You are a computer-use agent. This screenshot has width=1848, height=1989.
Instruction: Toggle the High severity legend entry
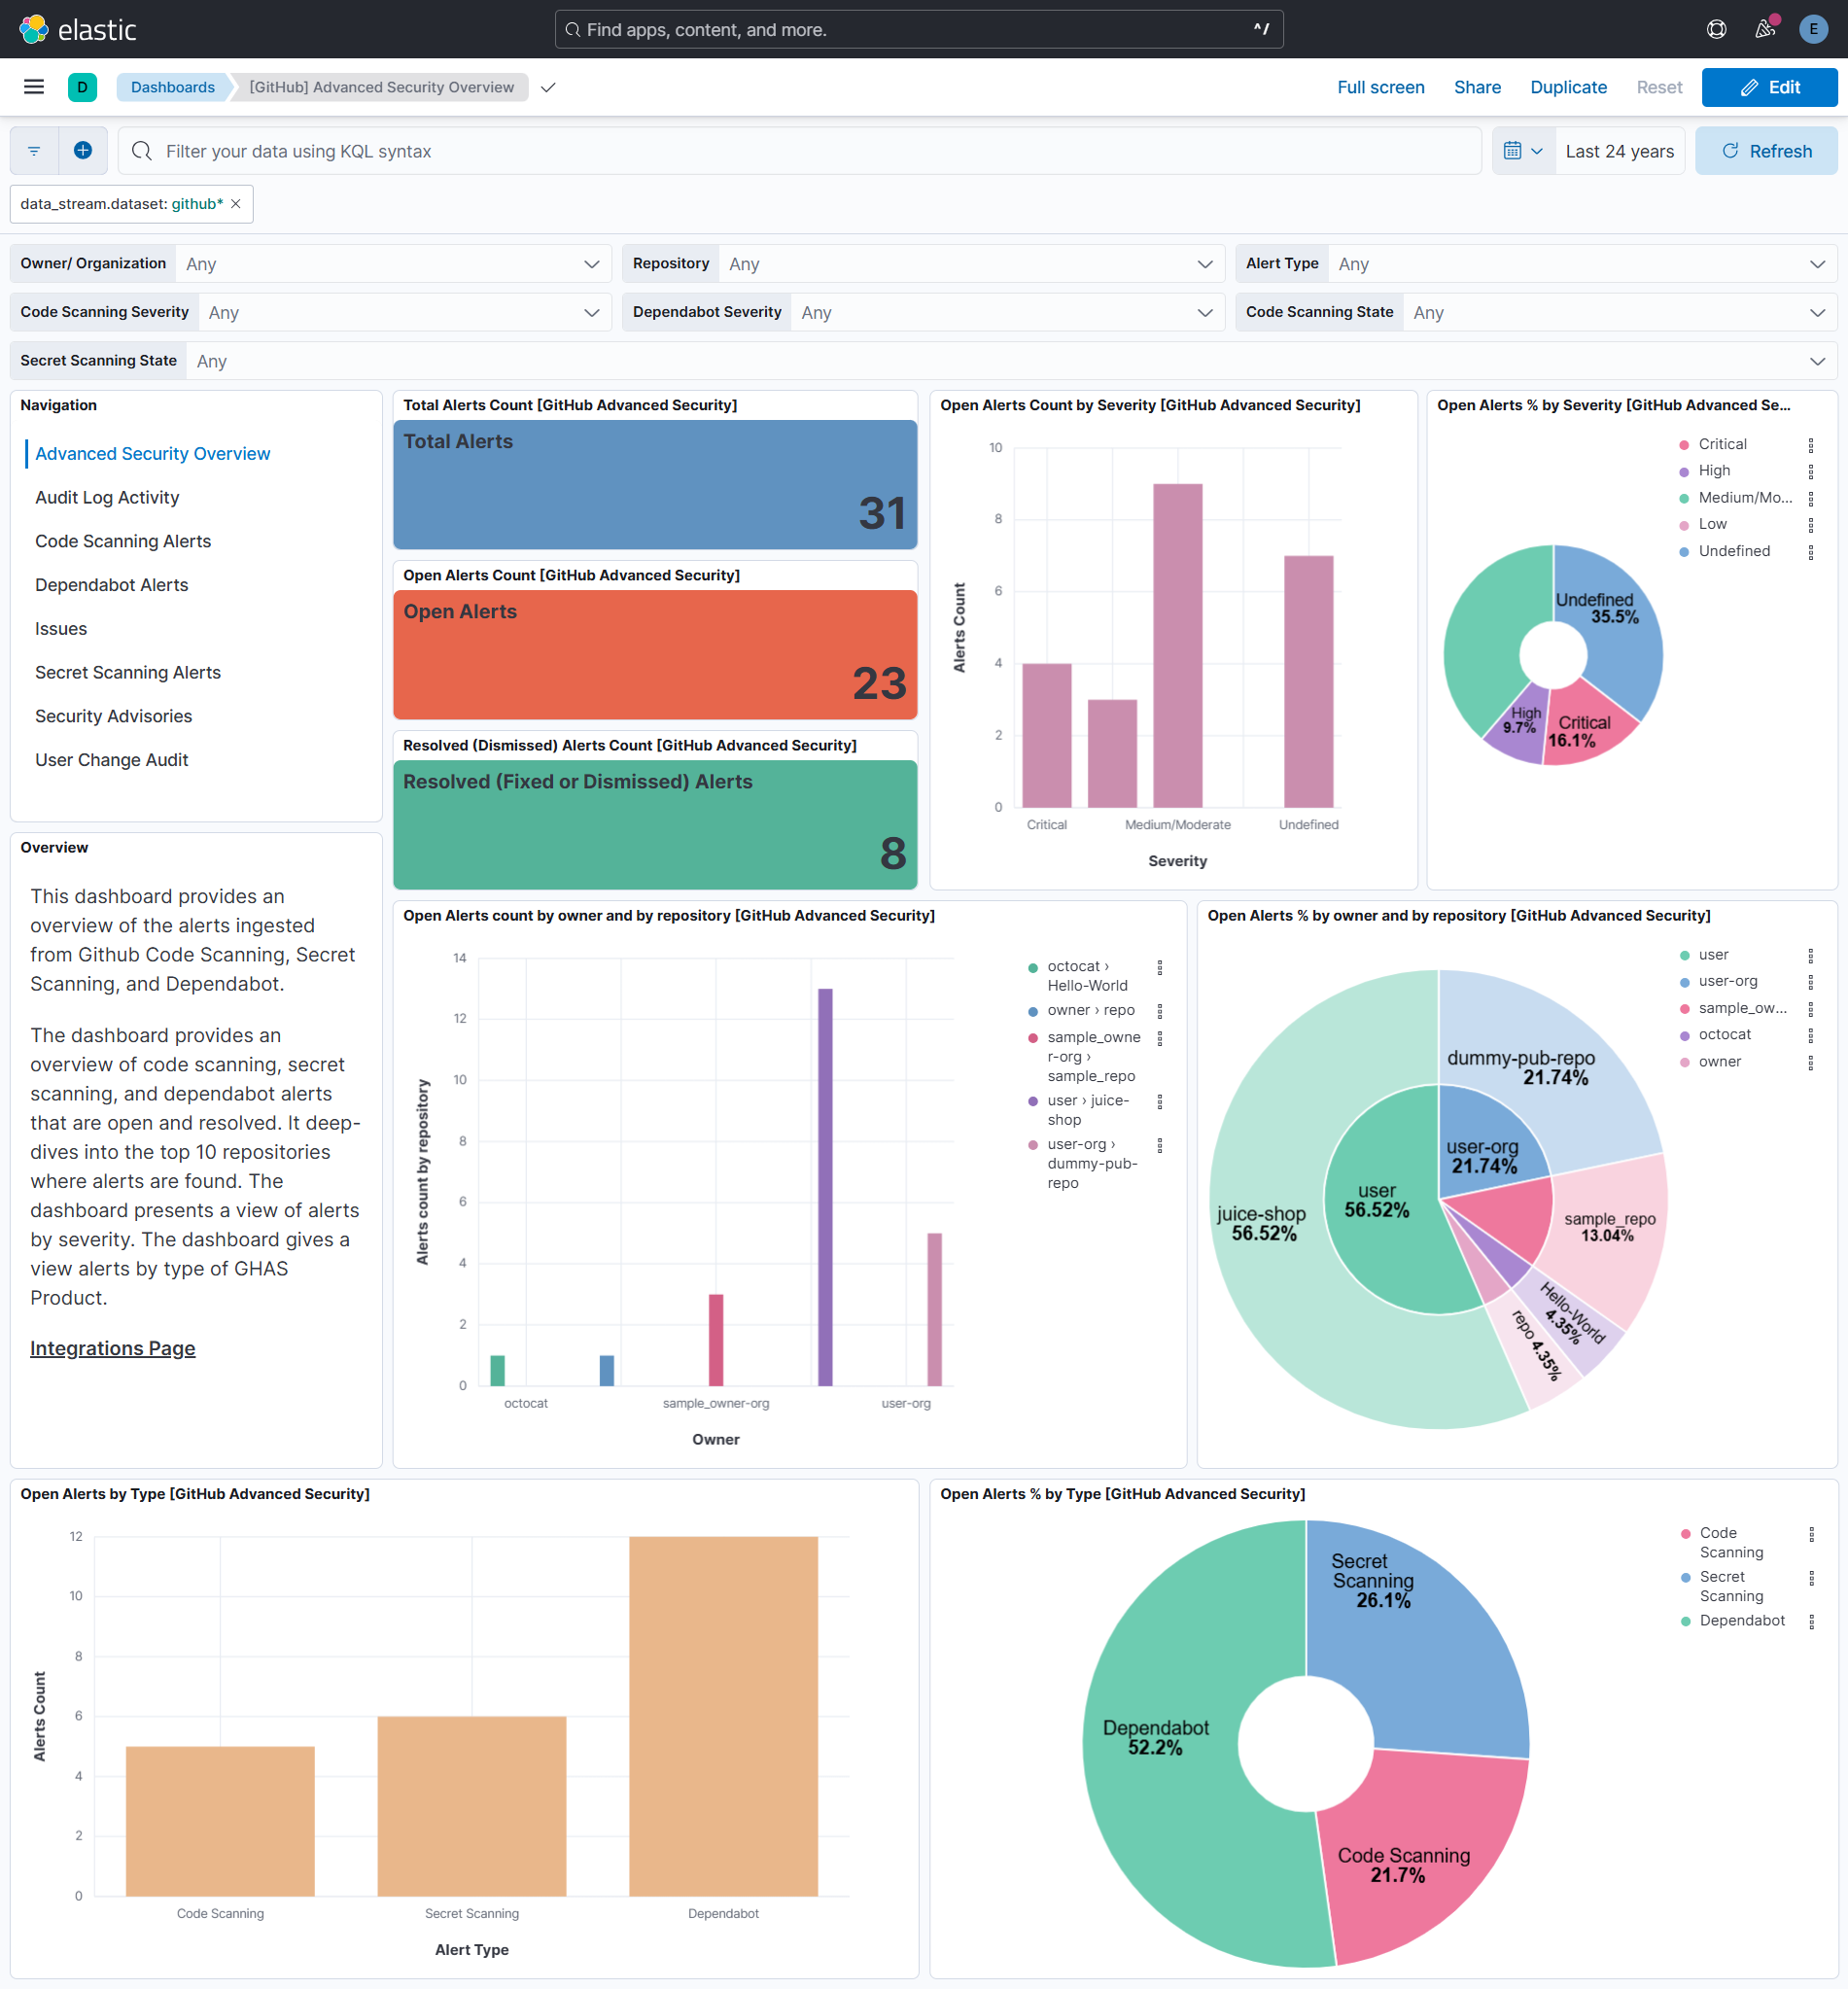coord(1713,470)
